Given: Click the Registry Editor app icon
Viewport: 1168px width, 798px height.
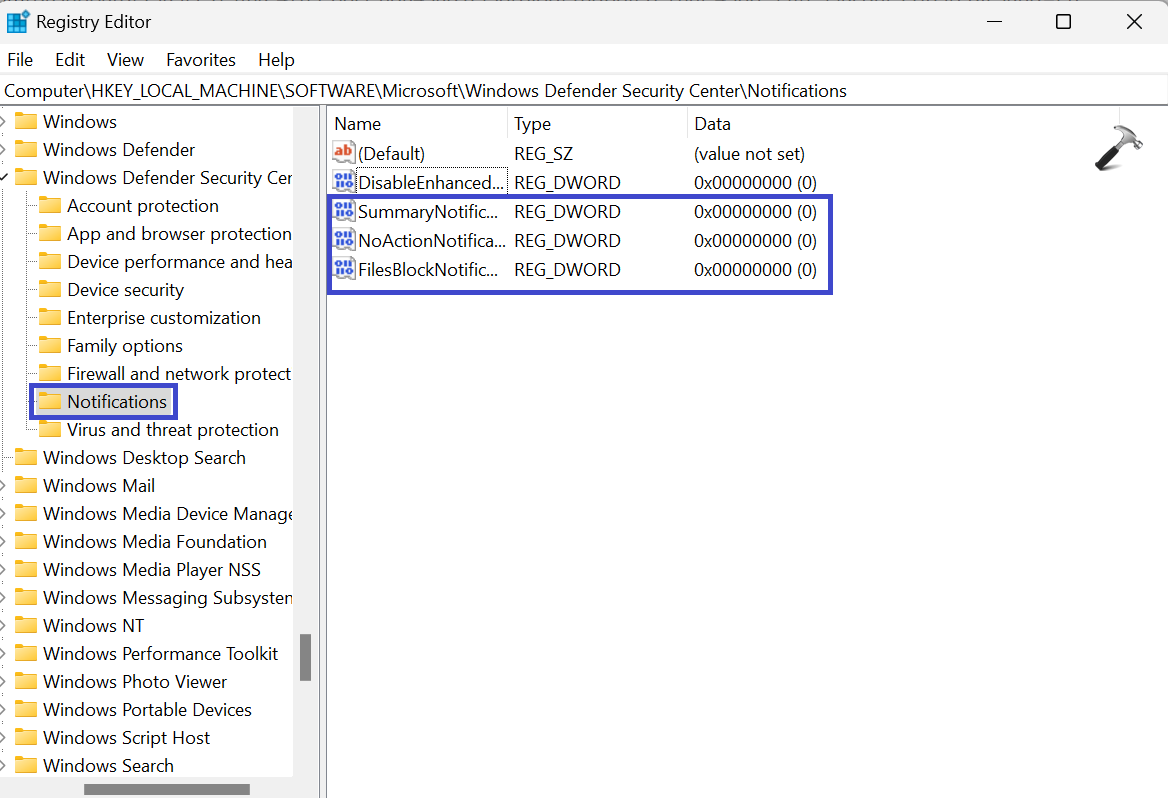Looking at the screenshot, I should [18, 21].
